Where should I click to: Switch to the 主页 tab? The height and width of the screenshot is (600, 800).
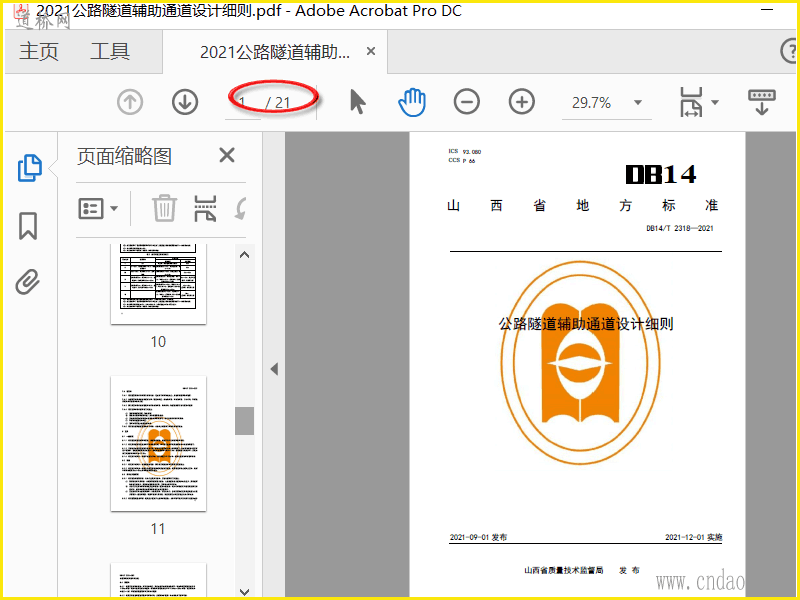point(39,52)
